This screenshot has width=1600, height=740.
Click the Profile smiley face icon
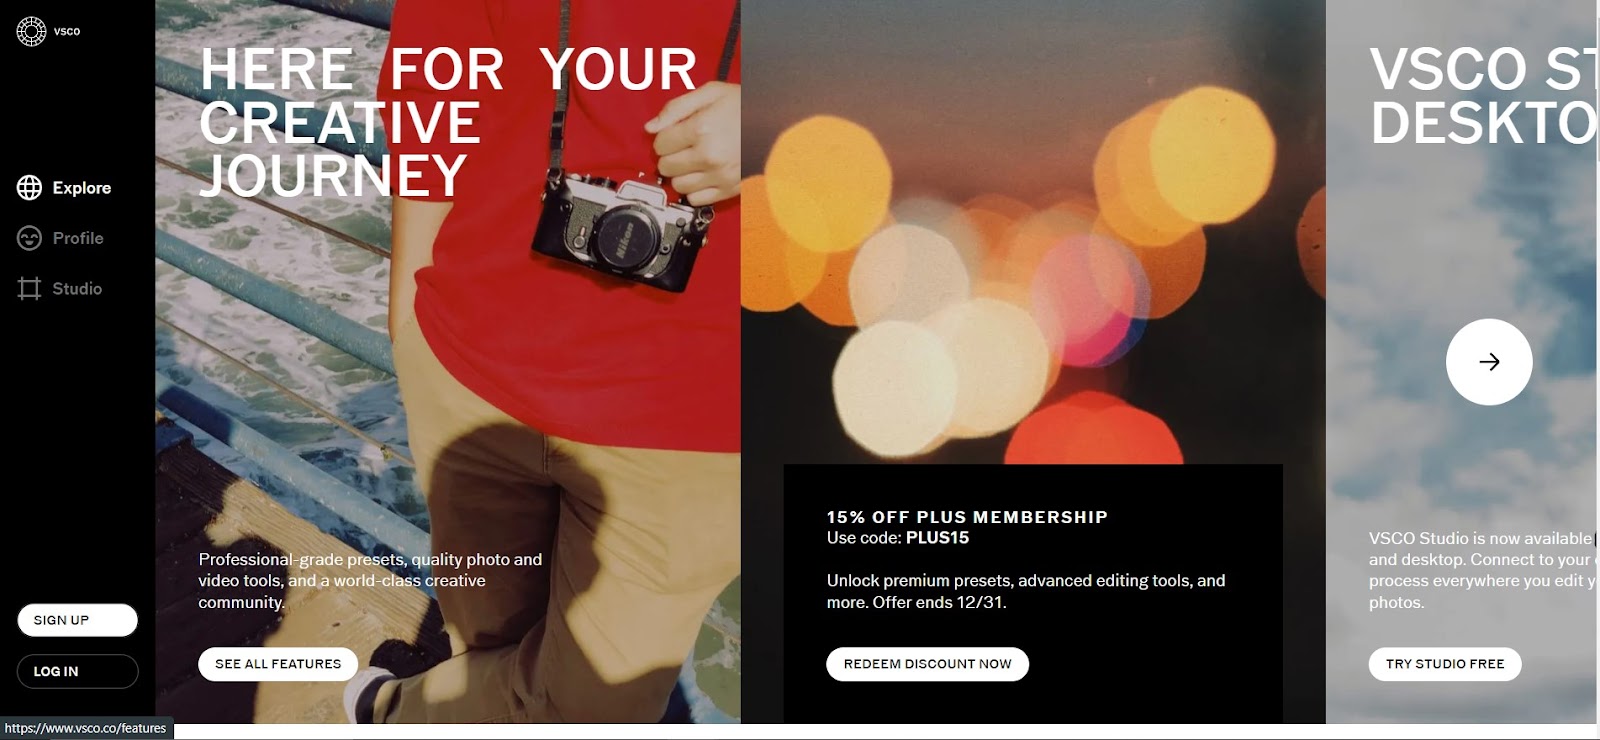(x=29, y=238)
